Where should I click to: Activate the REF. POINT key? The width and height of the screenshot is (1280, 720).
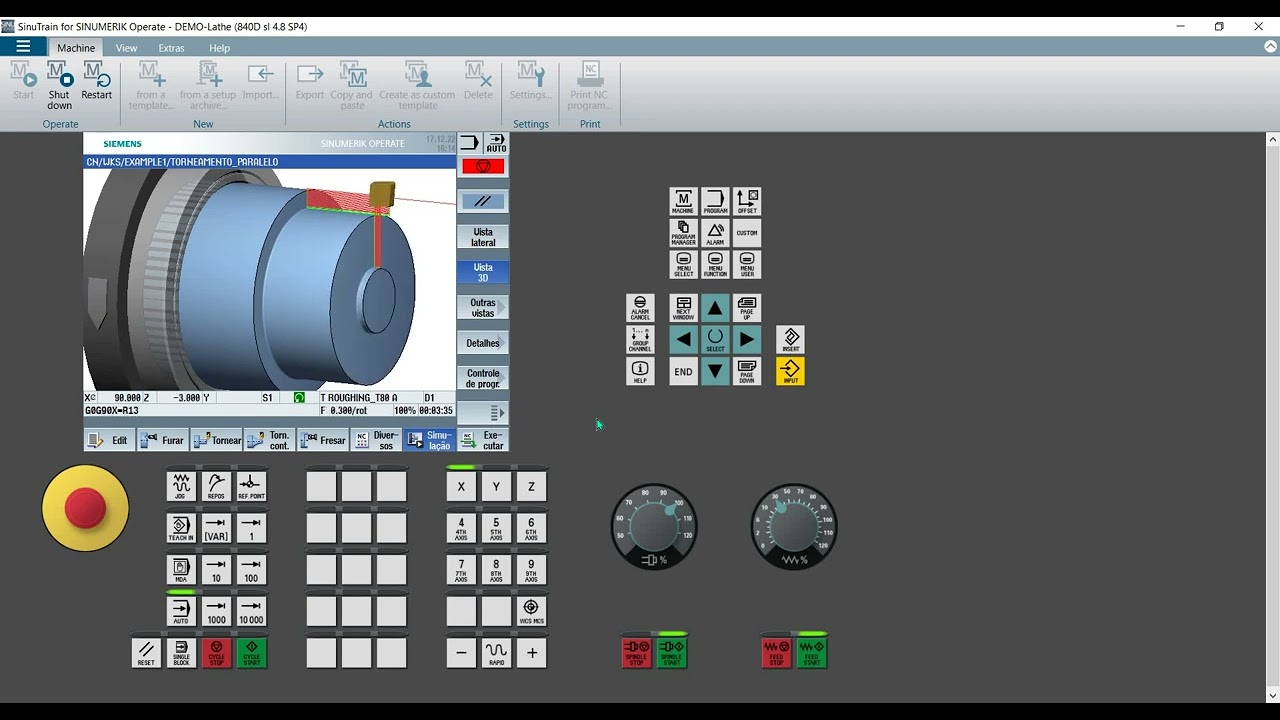coord(251,486)
